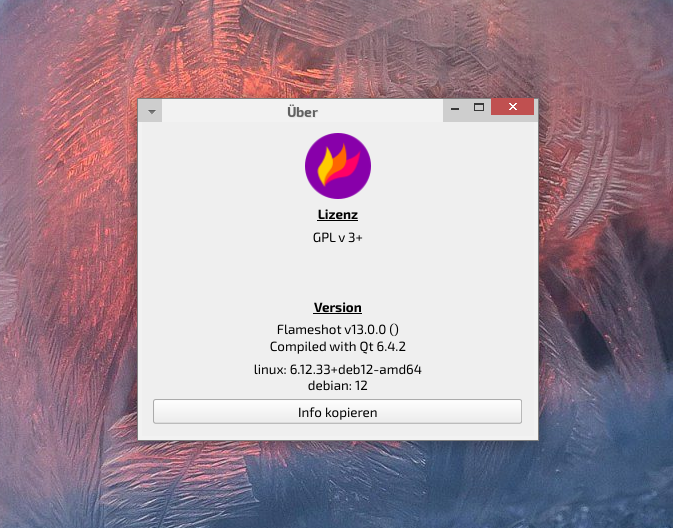Maximize the Über window
673x528 pixels.
[x=479, y=107]
